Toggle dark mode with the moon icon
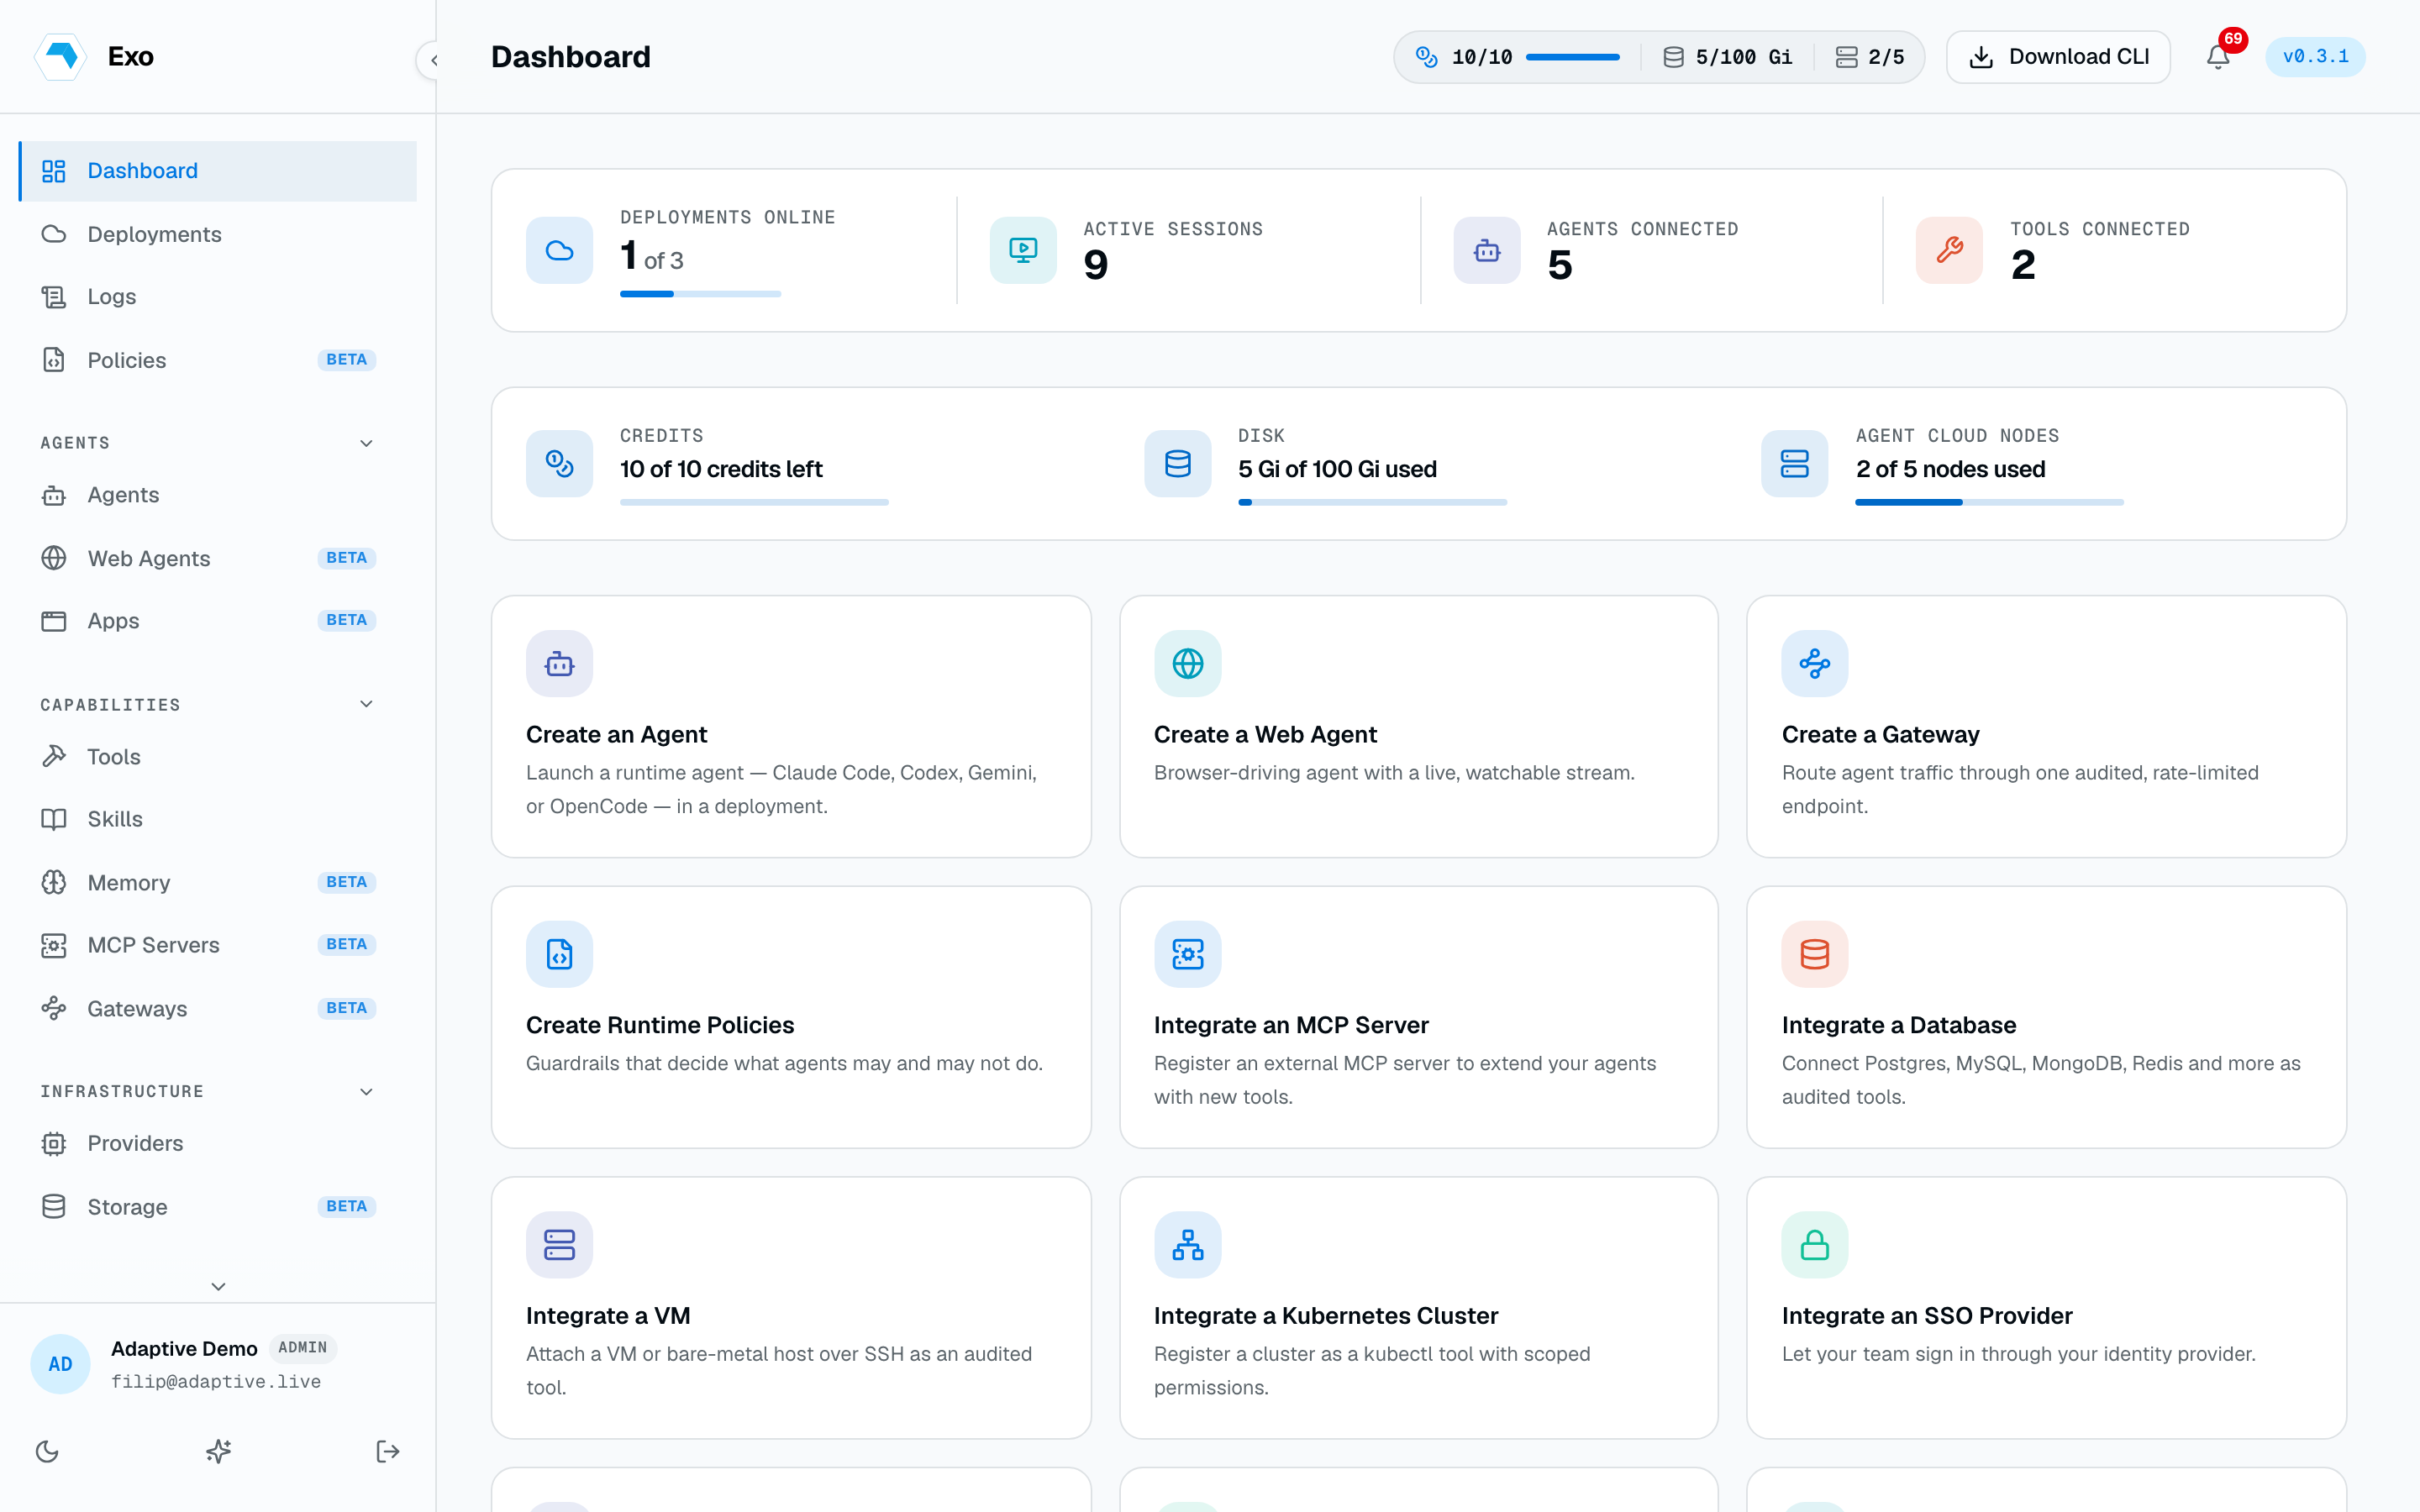This screenshot has width=2420, height=1512. coord(47,1451)
